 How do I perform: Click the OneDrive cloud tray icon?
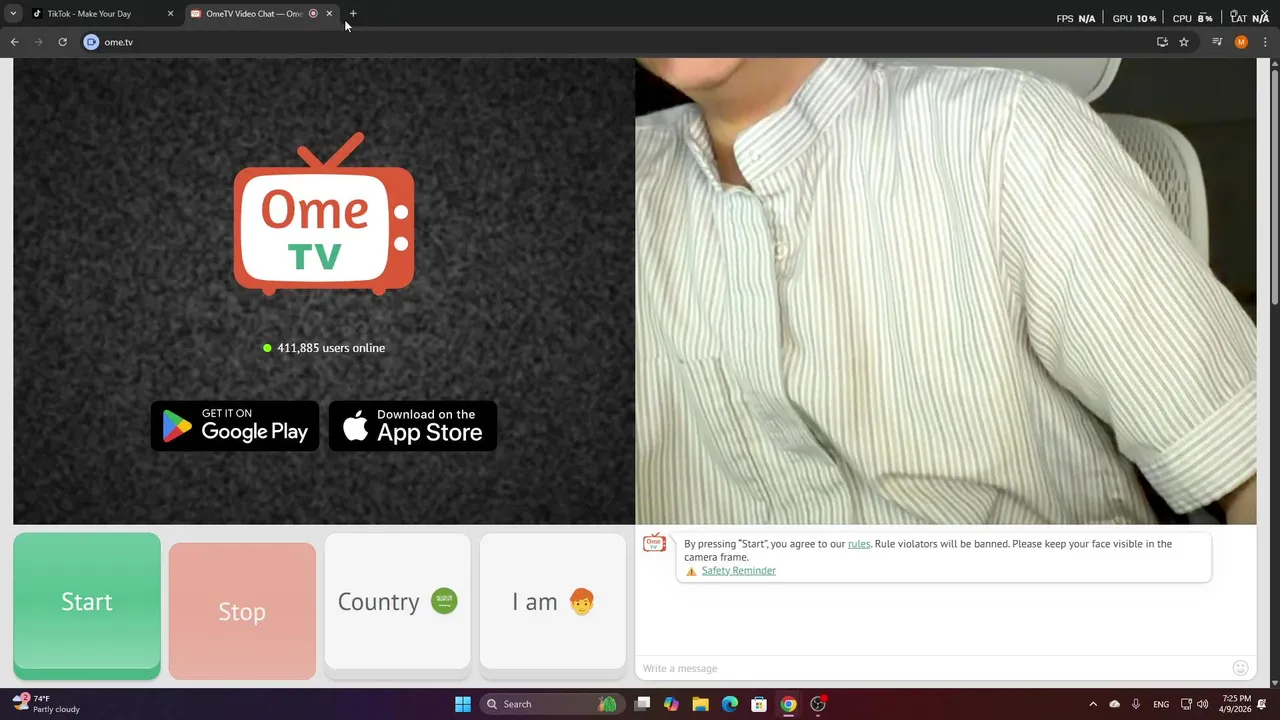pos(1114,704)
